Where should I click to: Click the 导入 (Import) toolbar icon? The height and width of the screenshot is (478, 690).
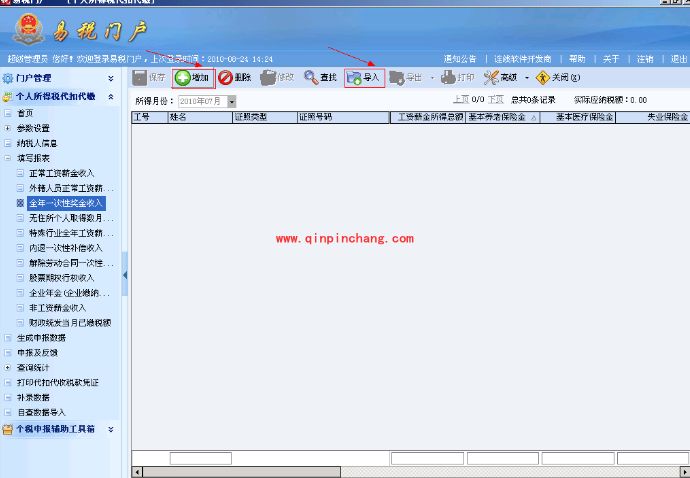tap(353, 77)
